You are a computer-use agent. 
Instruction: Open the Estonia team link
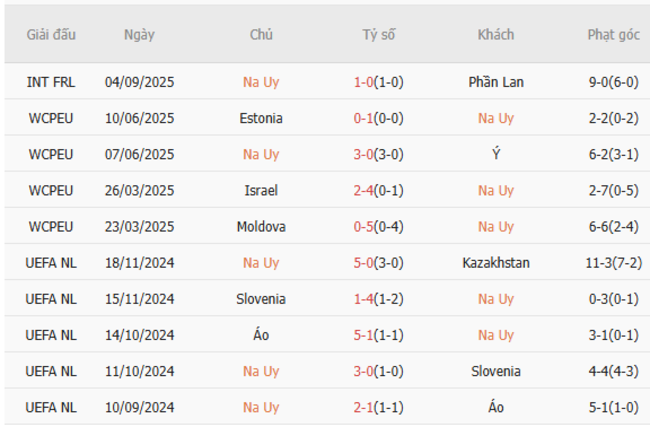coord(261,118)
